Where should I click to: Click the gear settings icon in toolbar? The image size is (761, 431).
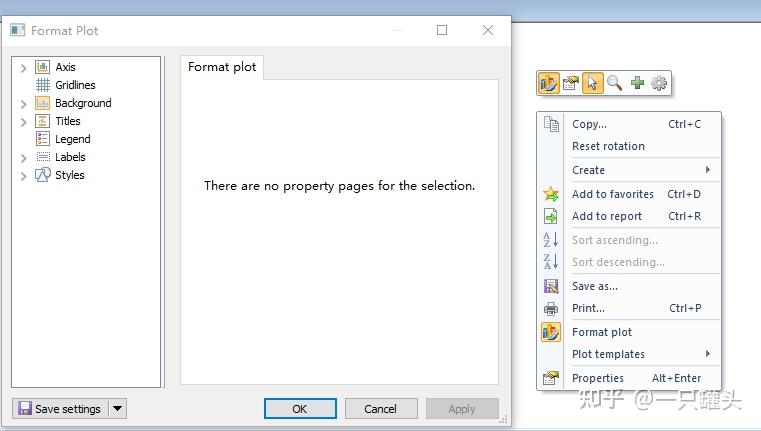point(659,84)
